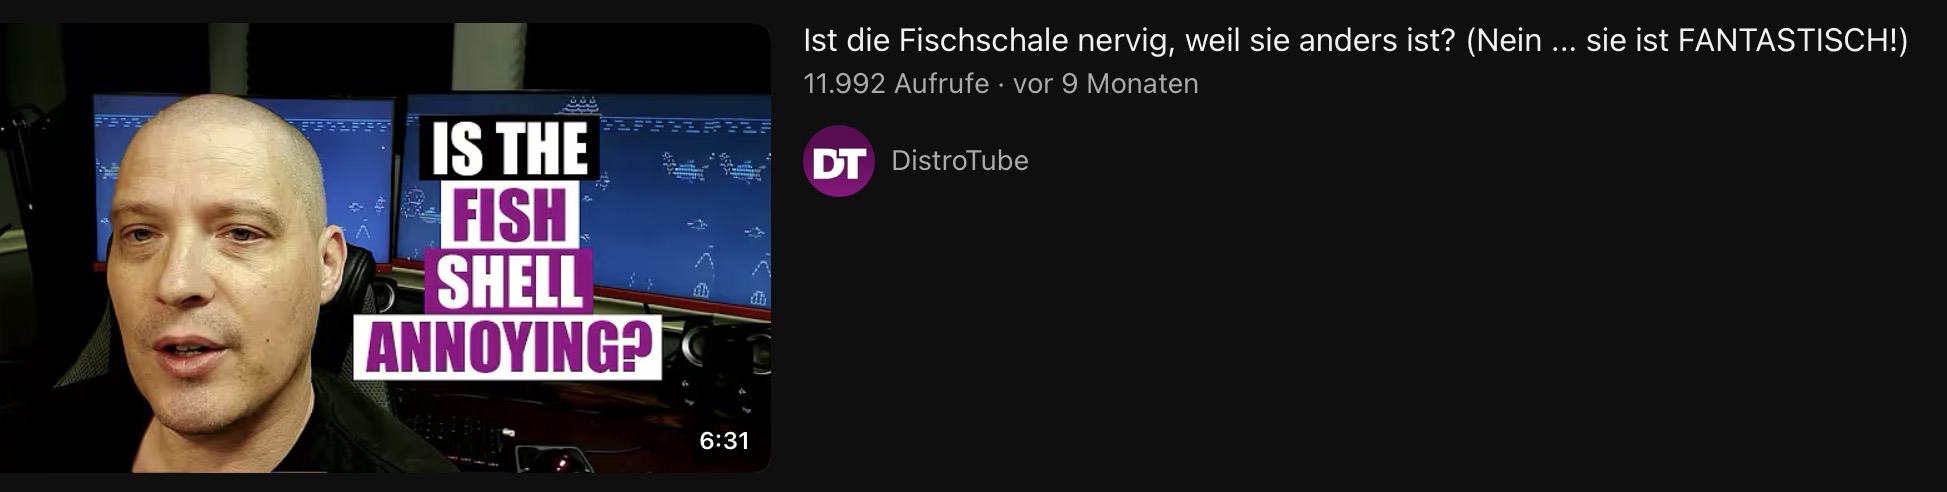Click 'ANNOYING?' text in the thumbnail
The height and width of the screenshot is (492, 1947).
[x=508, y=348]
